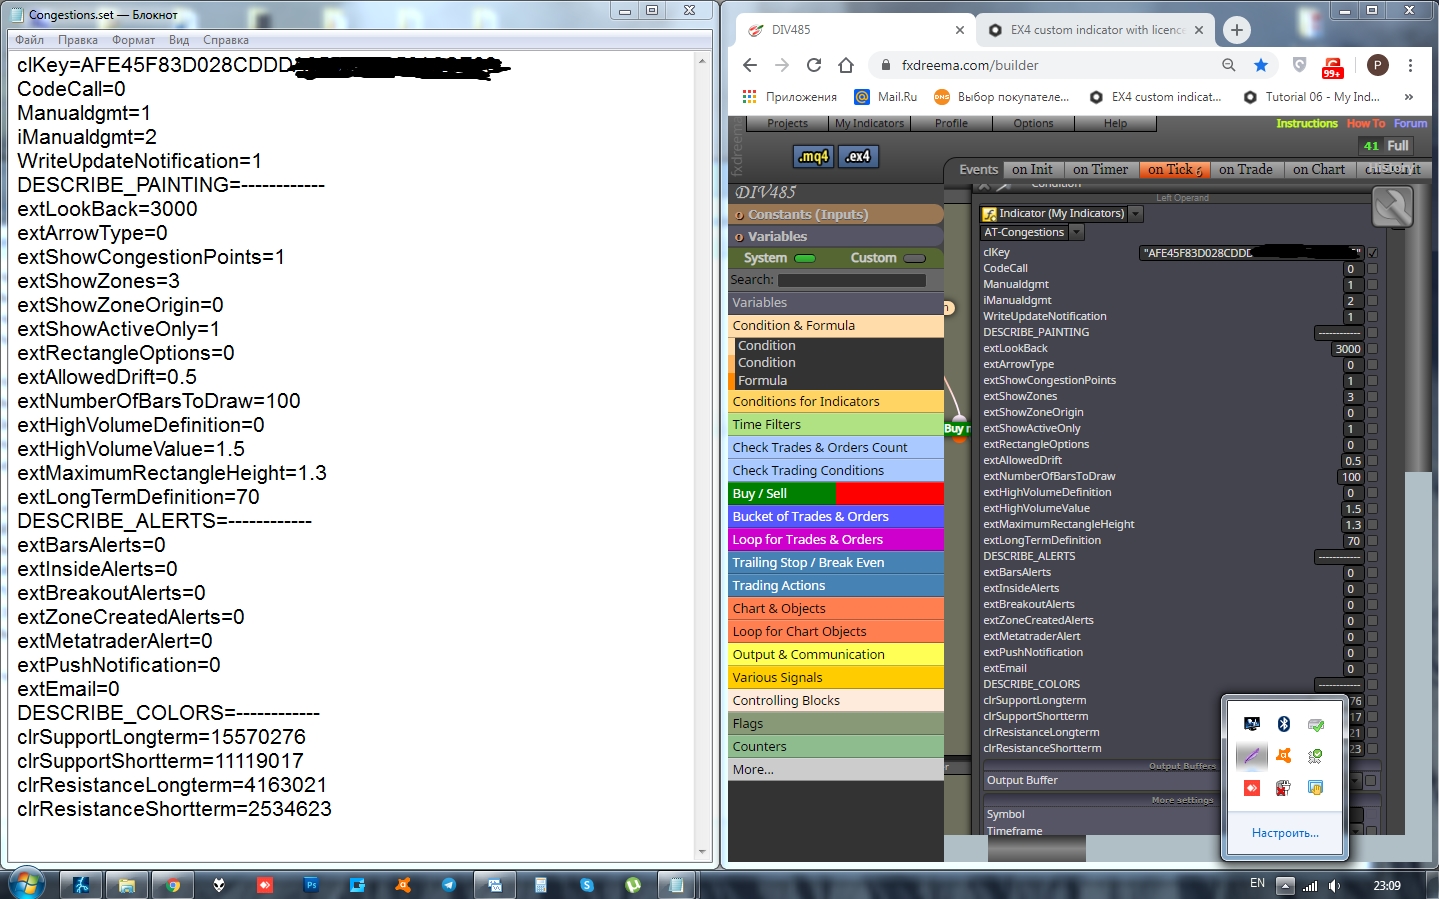Download the .ex4 file

coord(858,156)
